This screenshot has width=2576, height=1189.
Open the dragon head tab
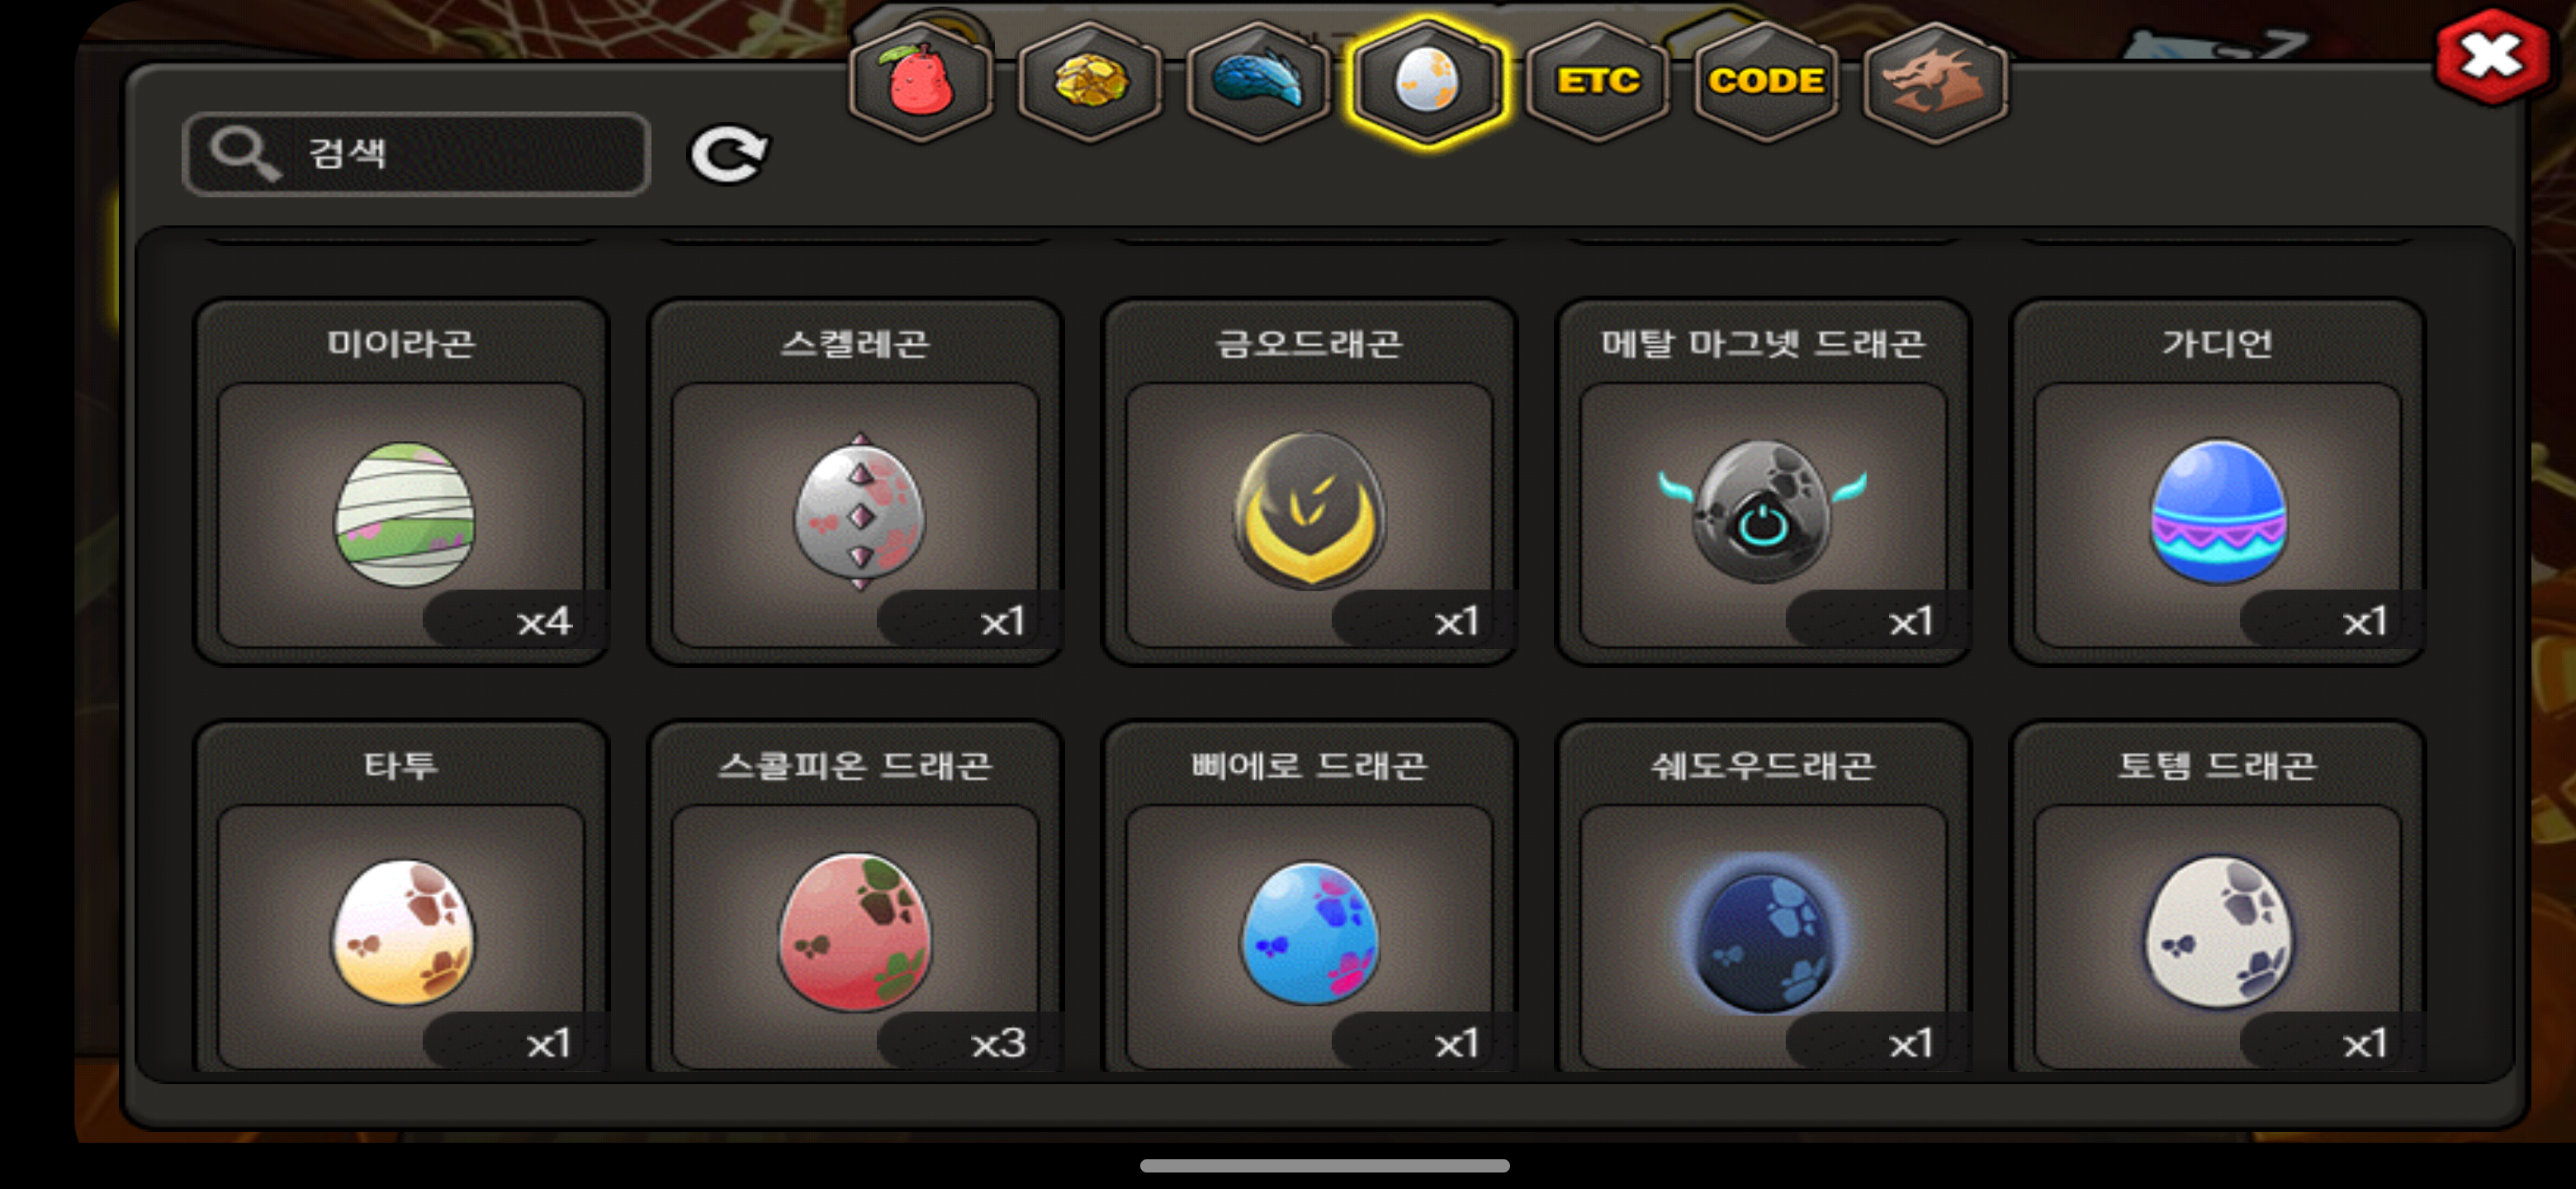(1935, 82)
